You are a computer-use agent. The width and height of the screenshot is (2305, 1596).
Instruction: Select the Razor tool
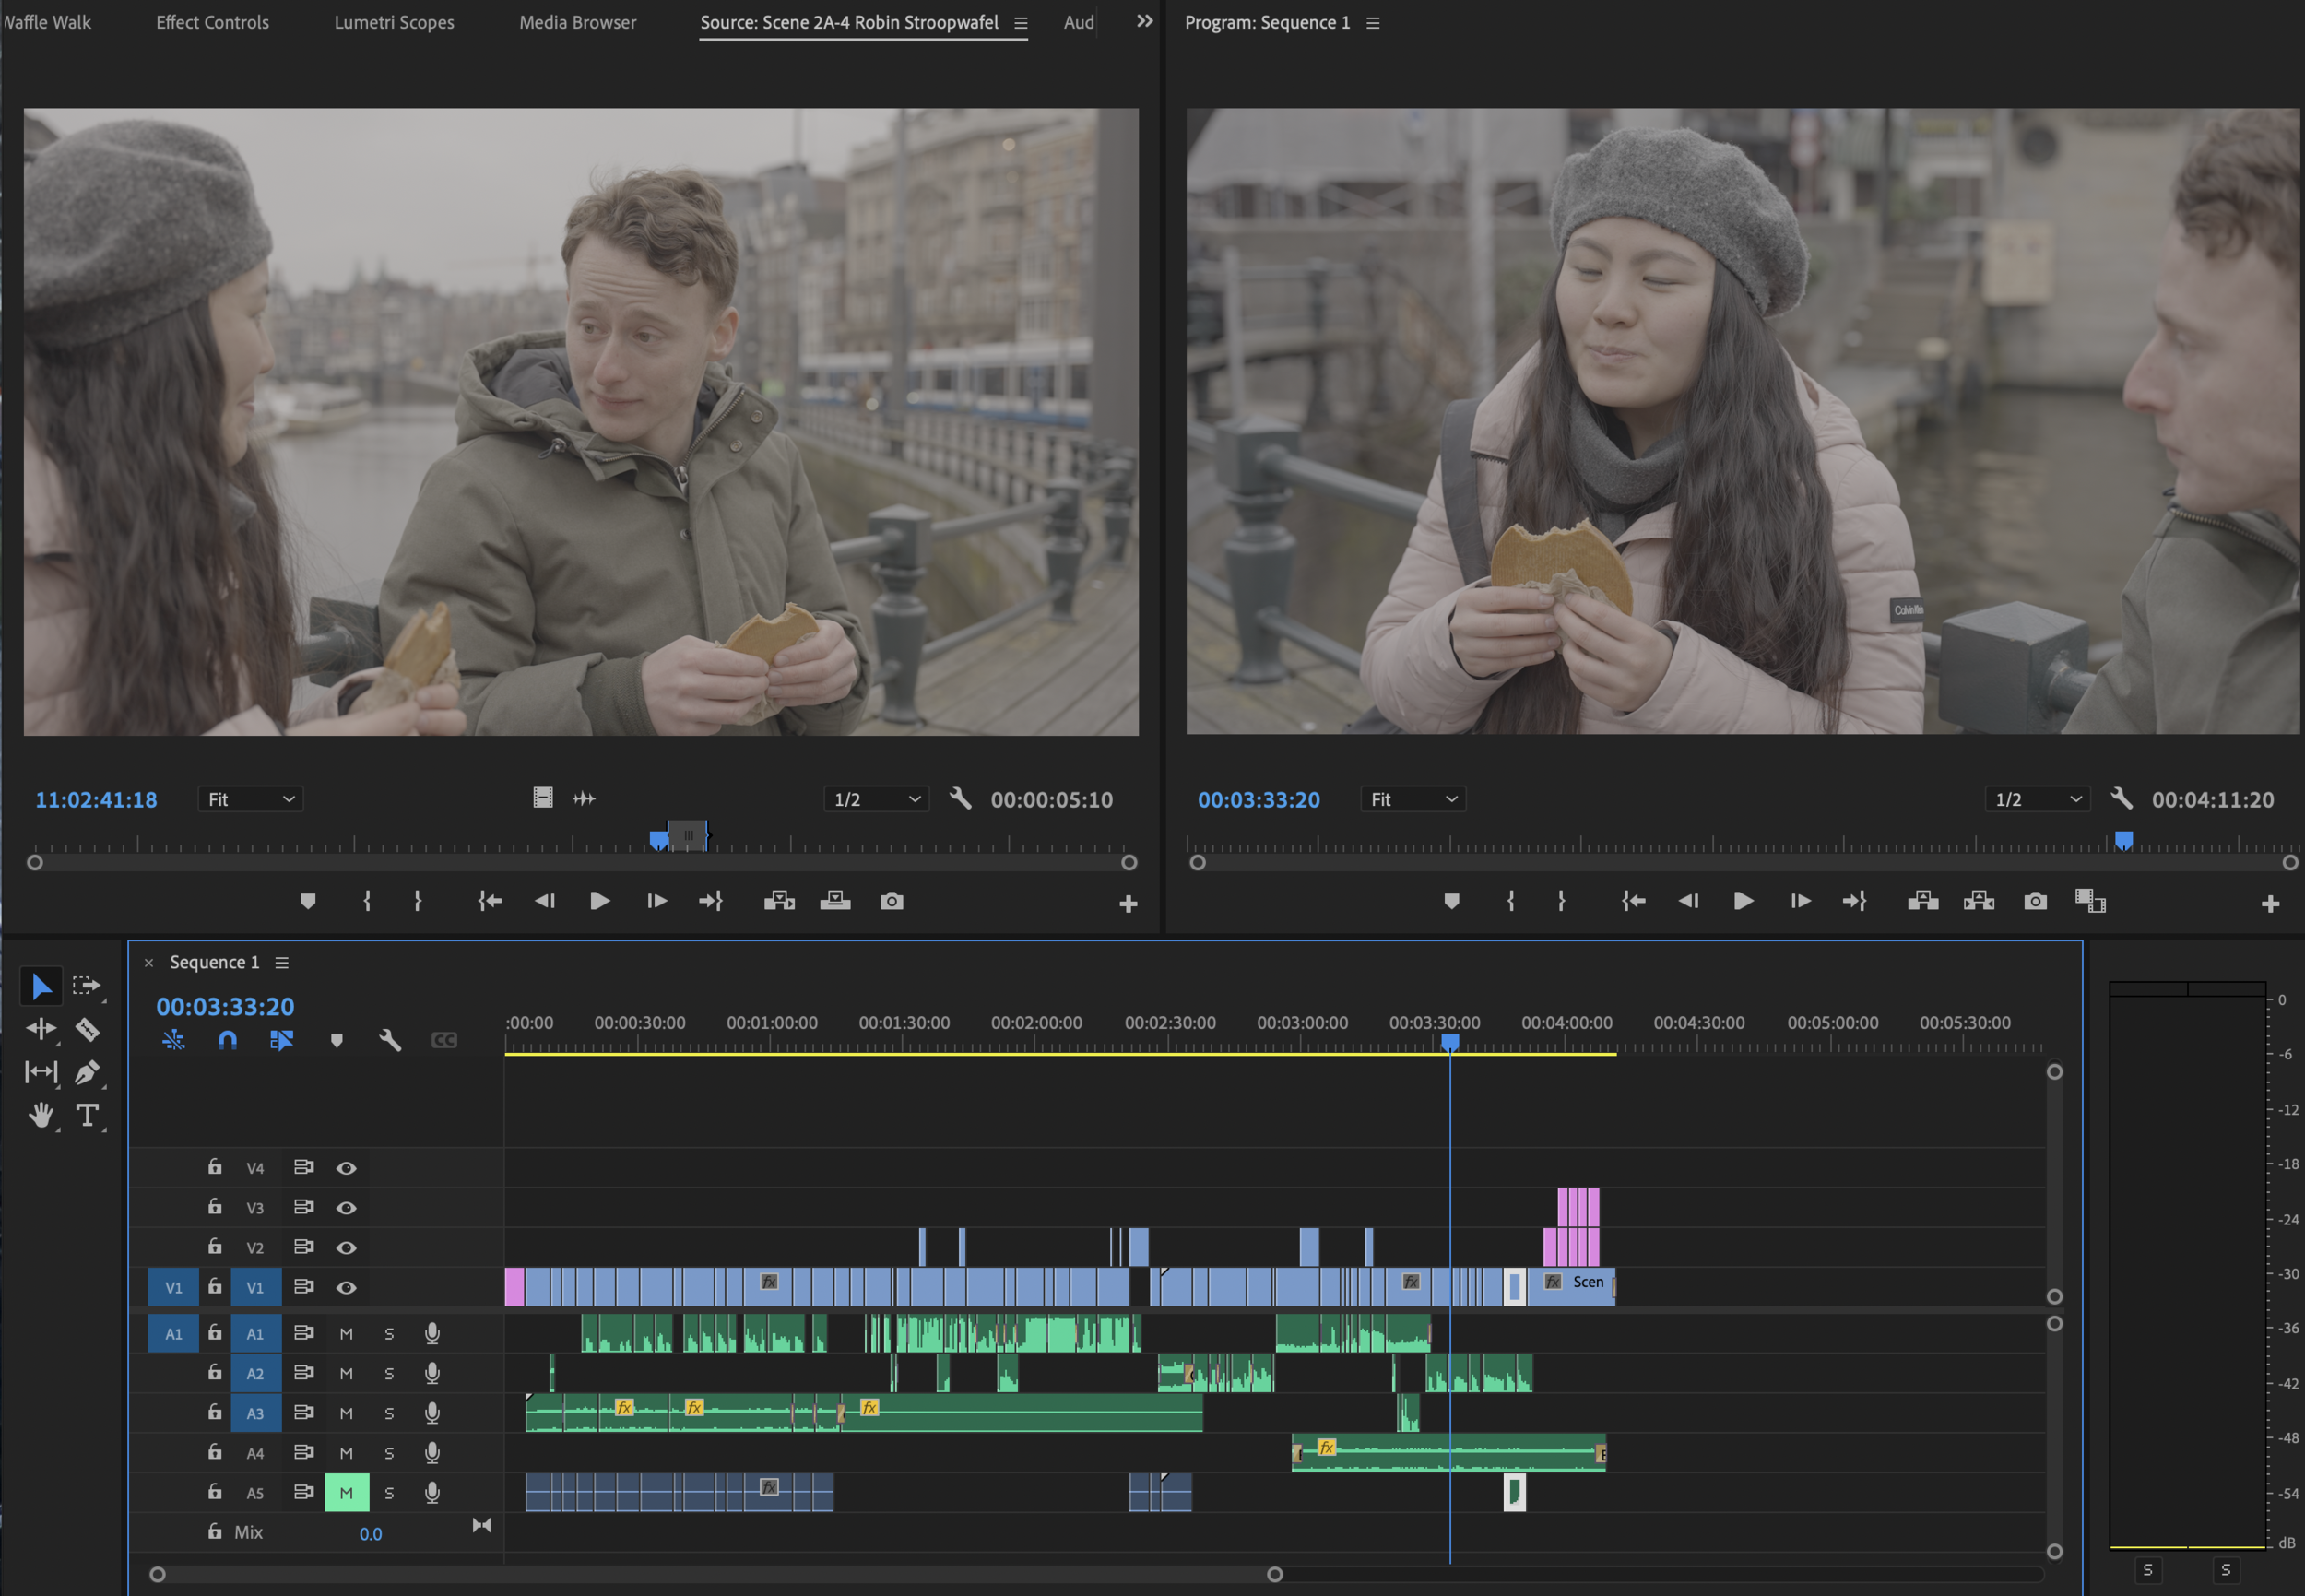click(87, 1029)
